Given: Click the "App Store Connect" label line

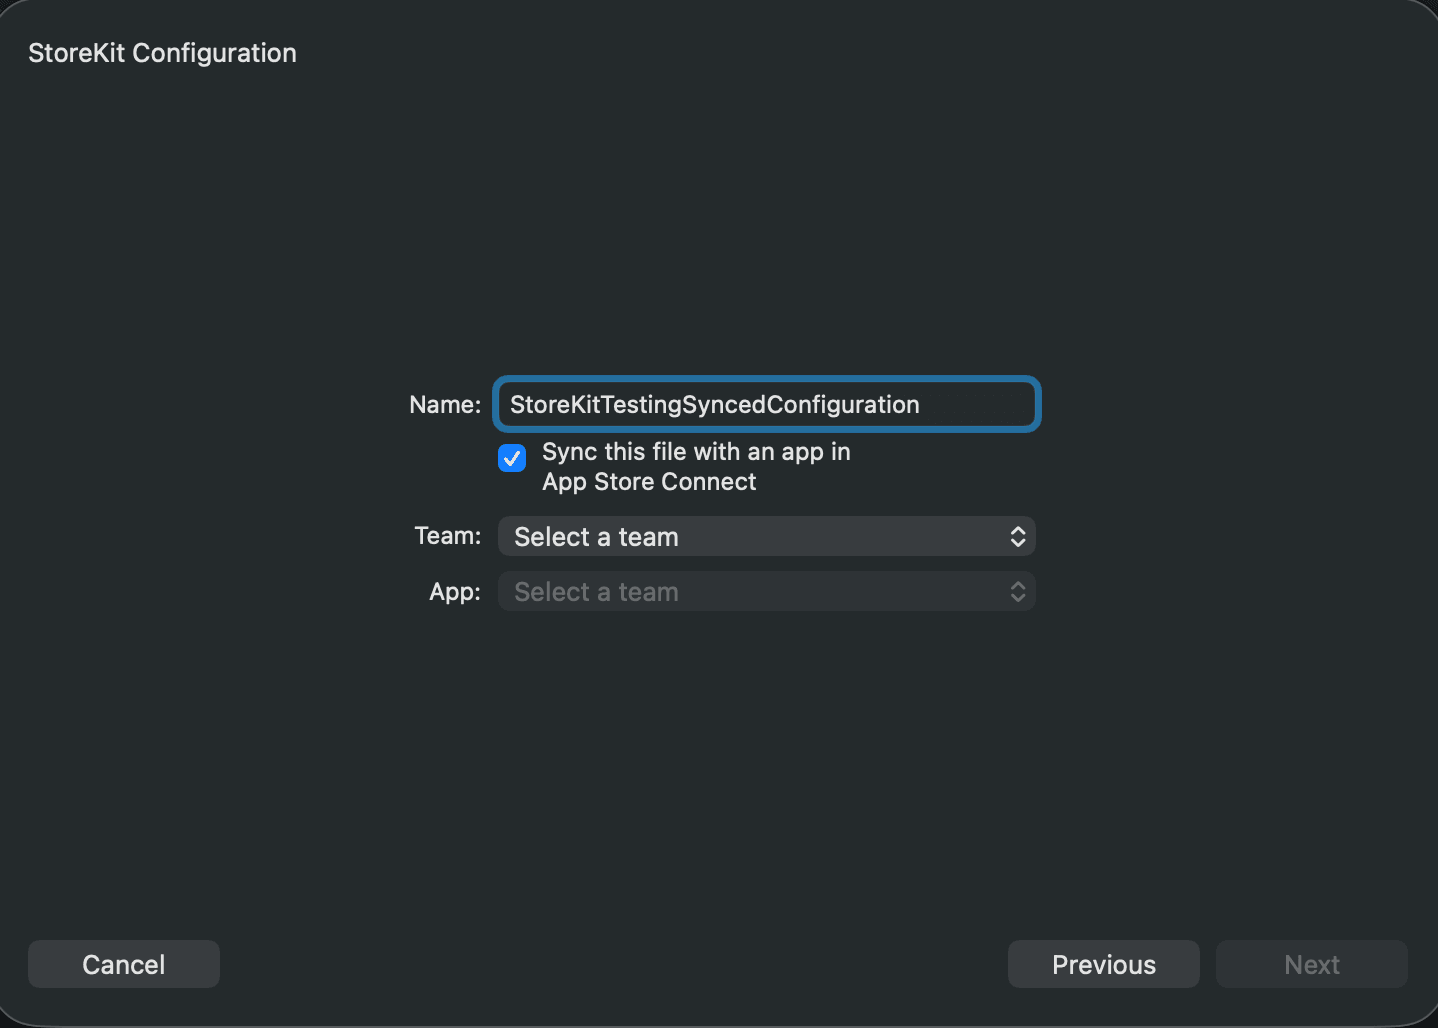Looking at the screenshot, I should [x=649, y=482].
